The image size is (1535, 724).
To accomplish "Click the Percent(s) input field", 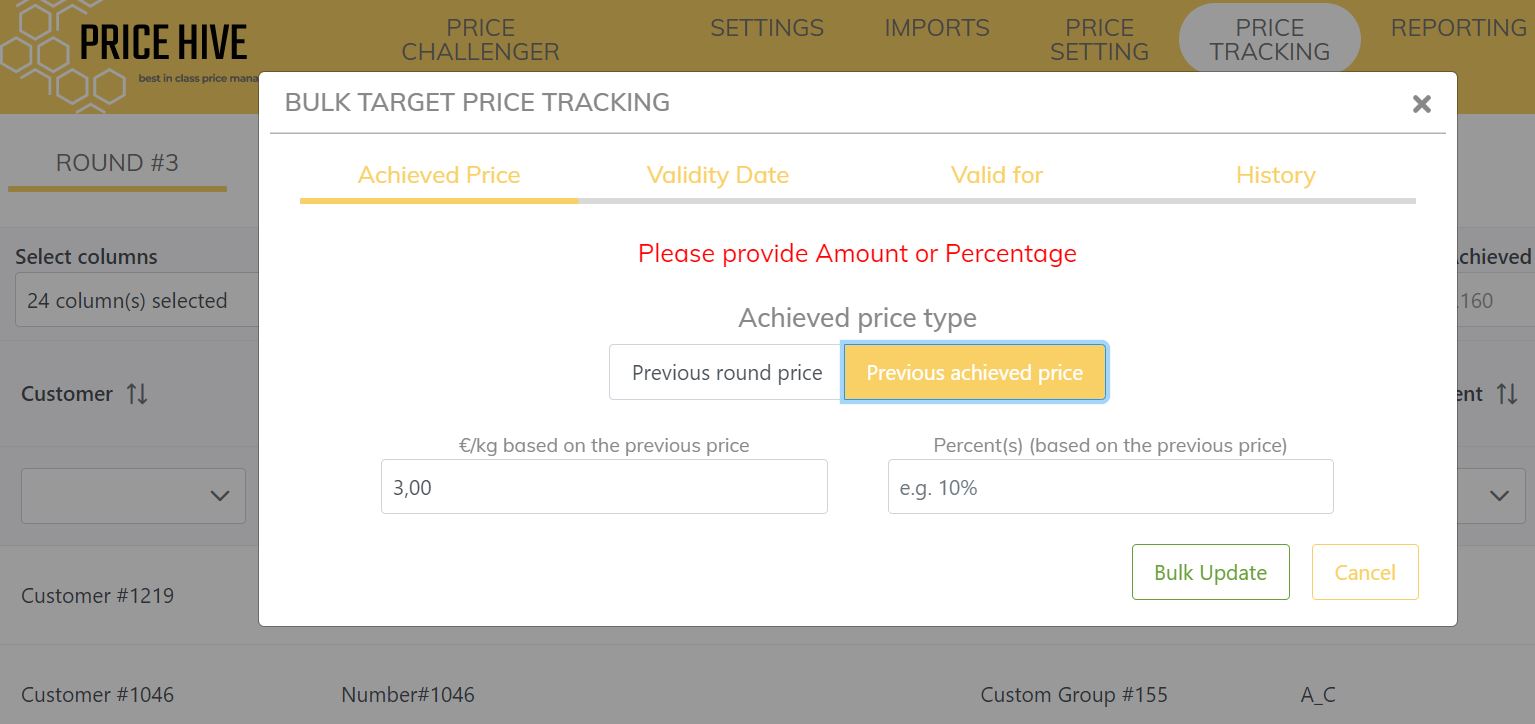I will pyautogui.click(x=1110, y=486).
